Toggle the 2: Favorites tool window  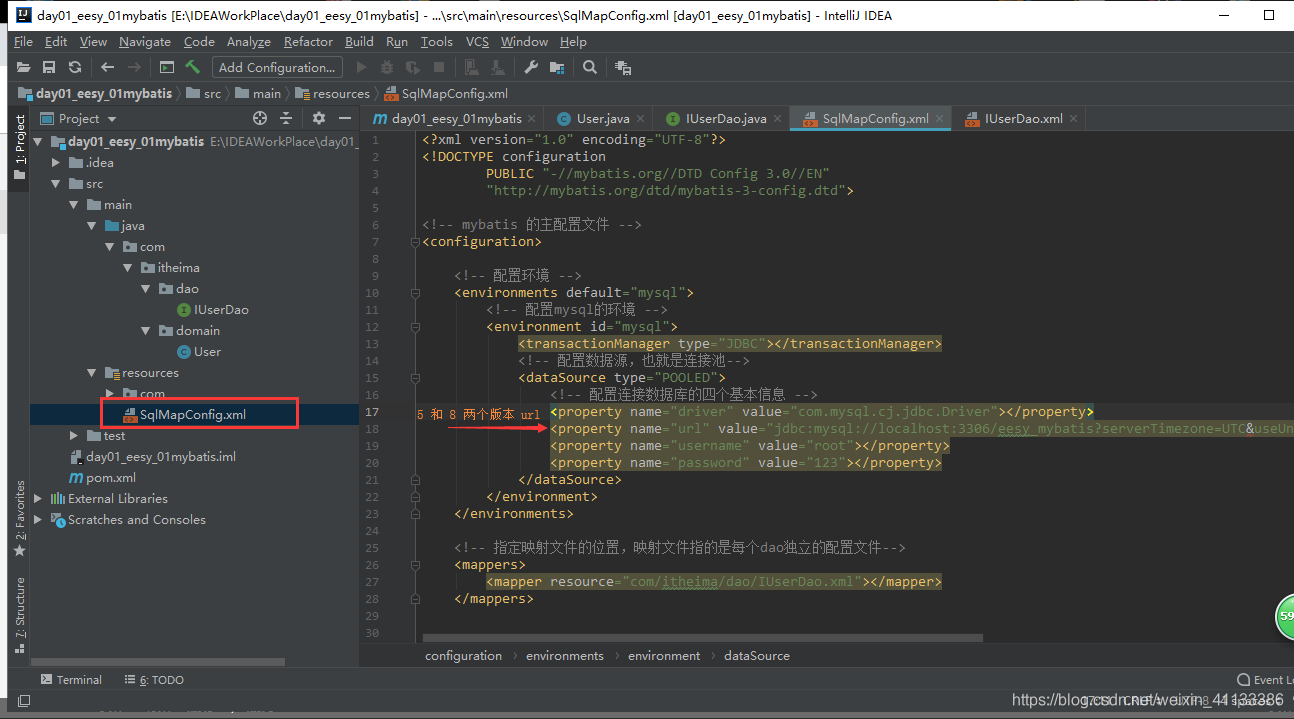19,519
